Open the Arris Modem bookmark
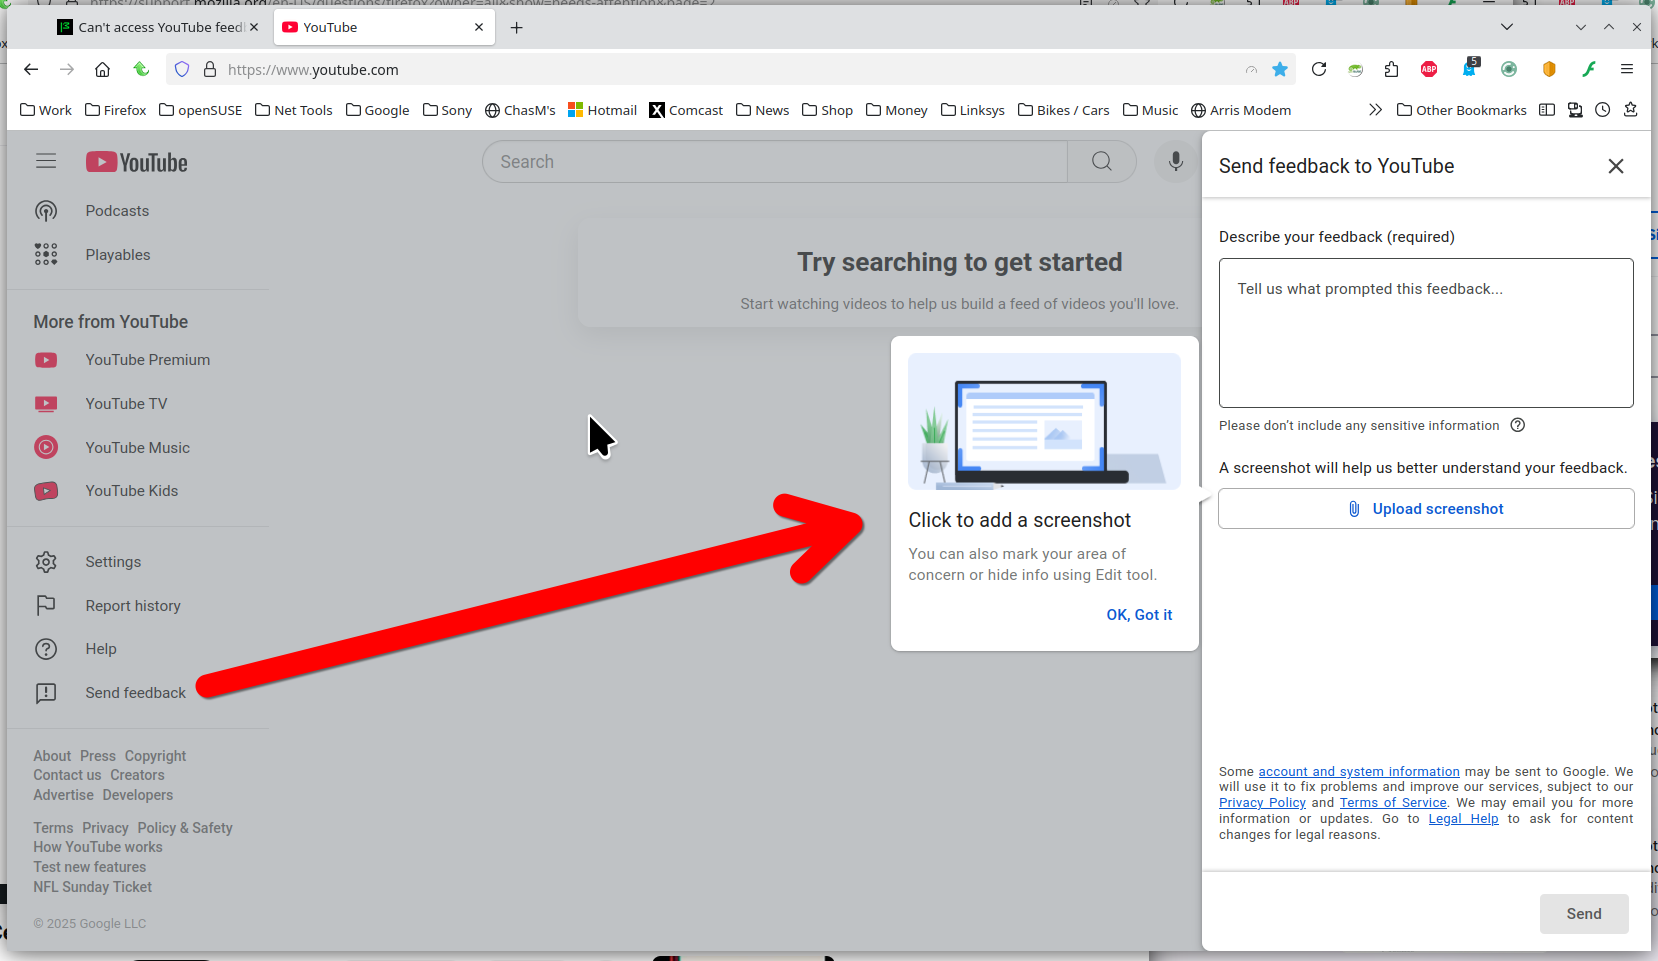The height and width of the screenshot is (961, 1658). (x=1241, y=110)
